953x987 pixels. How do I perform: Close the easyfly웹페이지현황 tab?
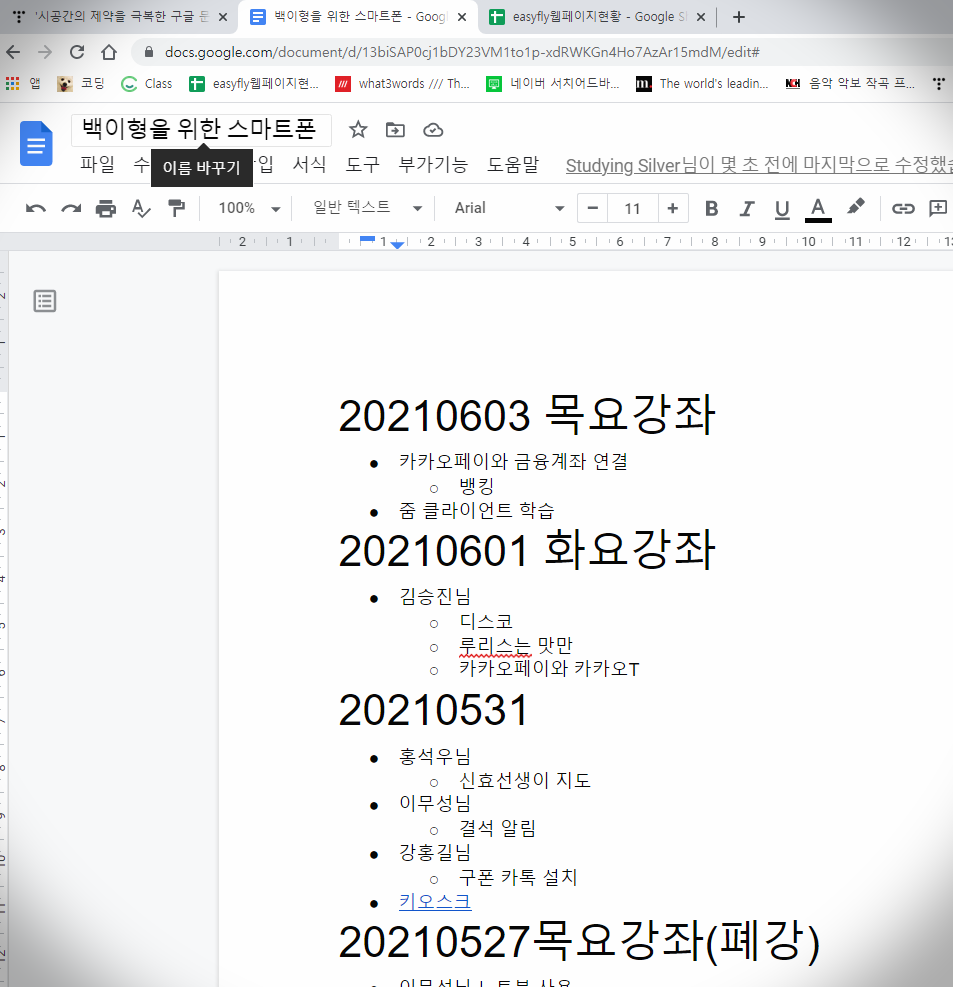(x=701, y=17)
